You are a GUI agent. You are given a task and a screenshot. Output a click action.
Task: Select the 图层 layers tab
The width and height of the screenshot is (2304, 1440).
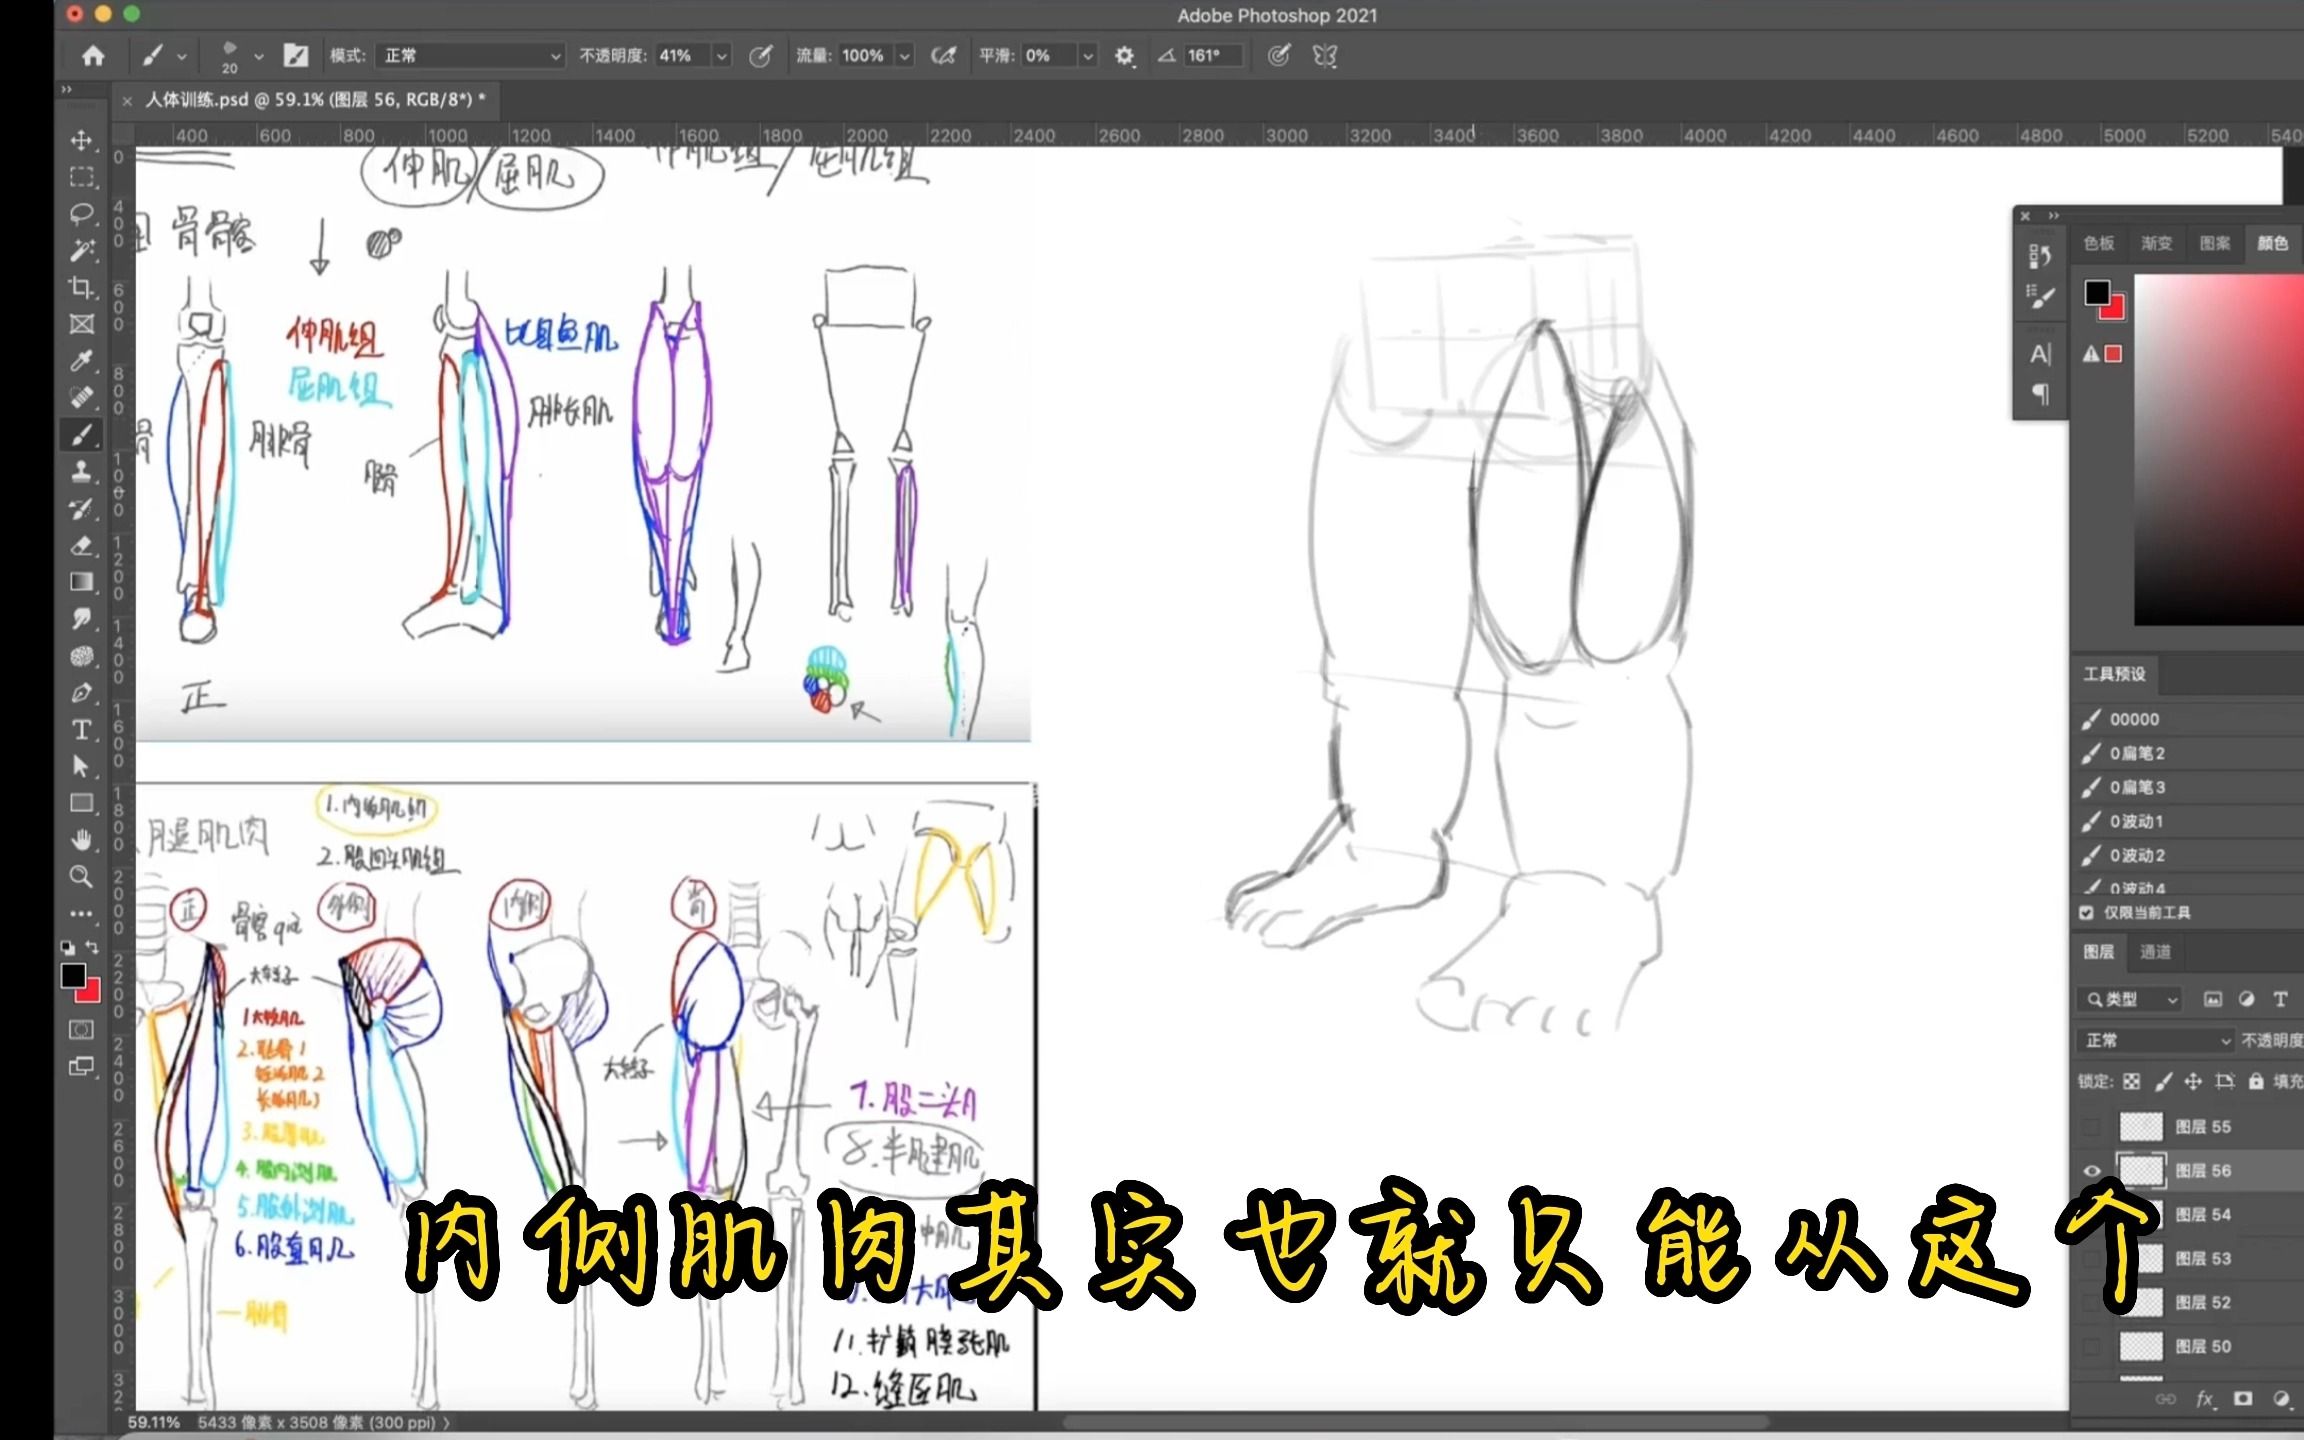pos(2098,952)
